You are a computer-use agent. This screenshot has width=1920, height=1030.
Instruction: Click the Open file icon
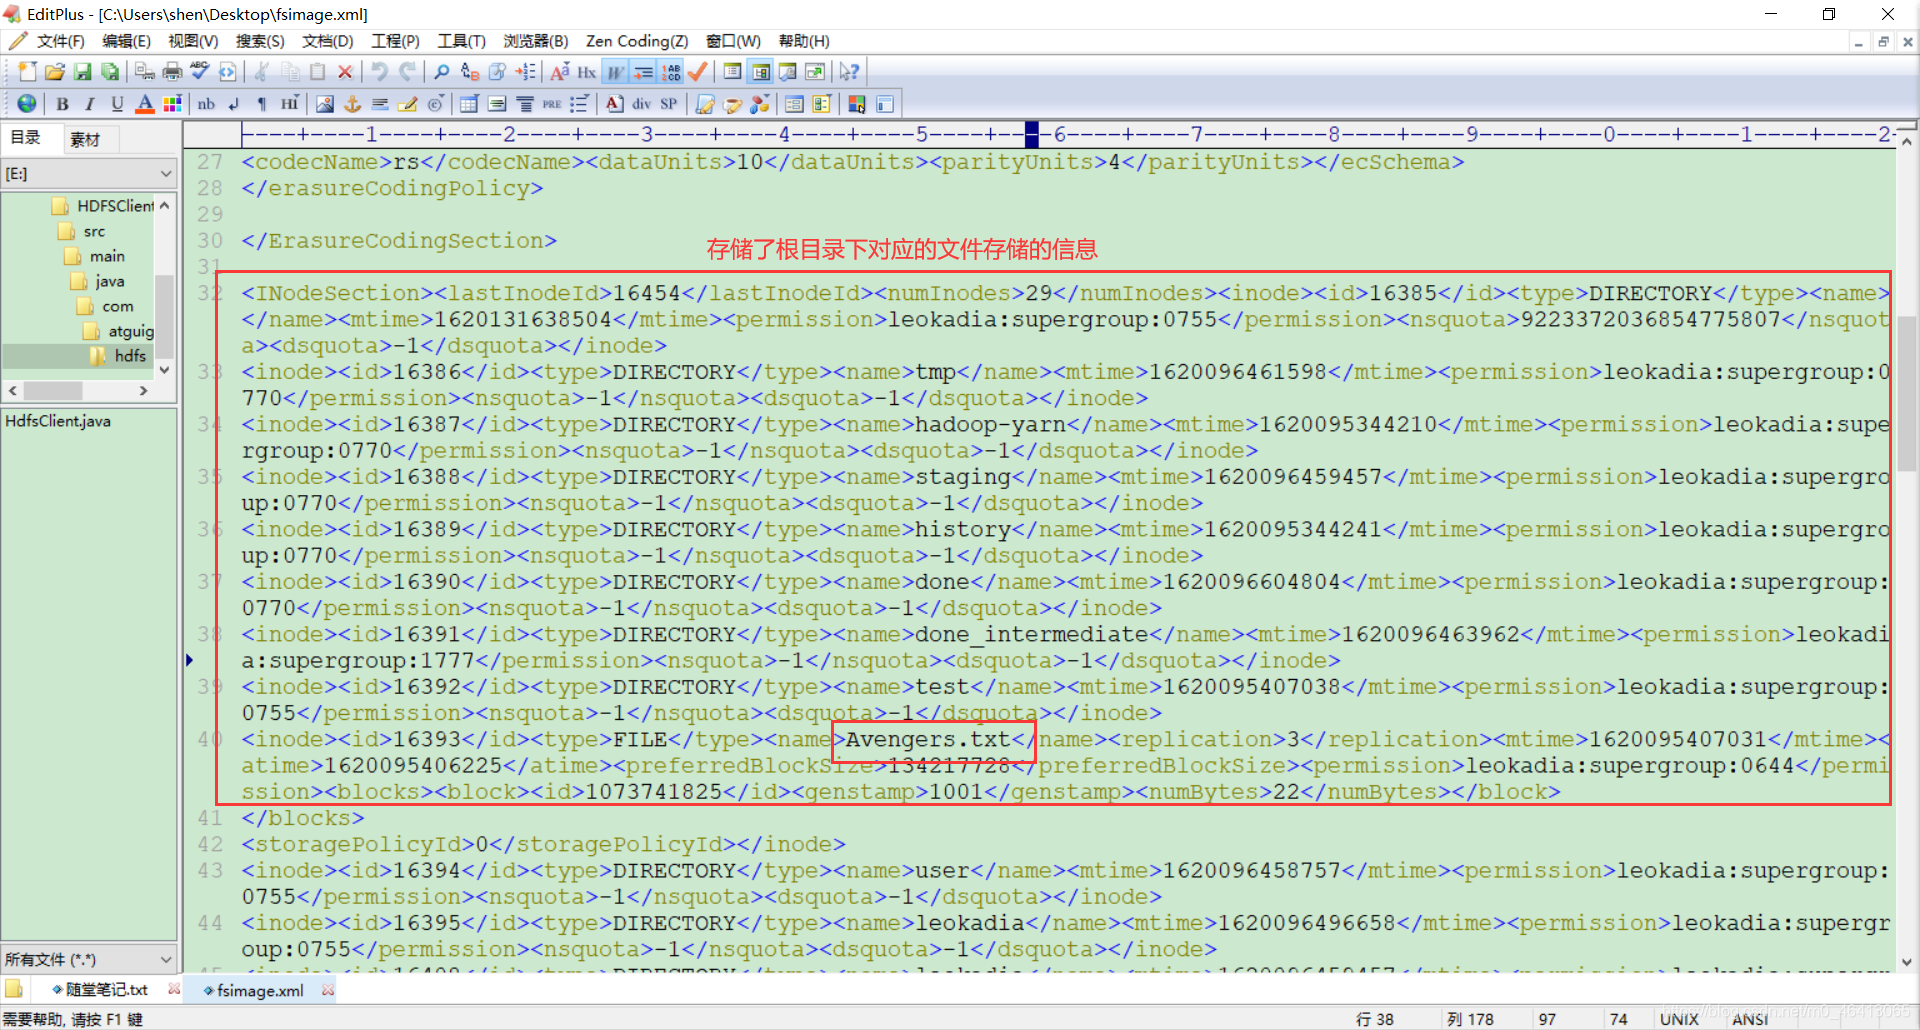pyautogui.click(x=55, y=71)
